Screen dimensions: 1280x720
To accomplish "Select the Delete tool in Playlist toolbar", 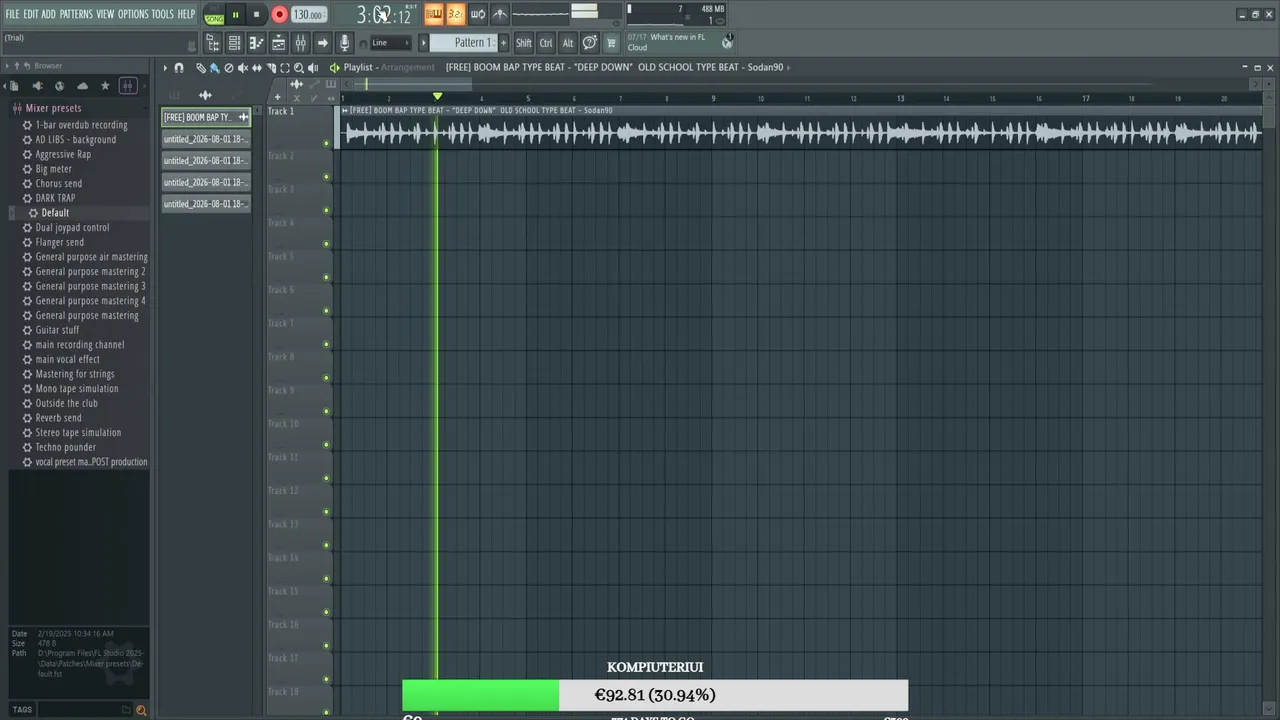I will point(229,68).
